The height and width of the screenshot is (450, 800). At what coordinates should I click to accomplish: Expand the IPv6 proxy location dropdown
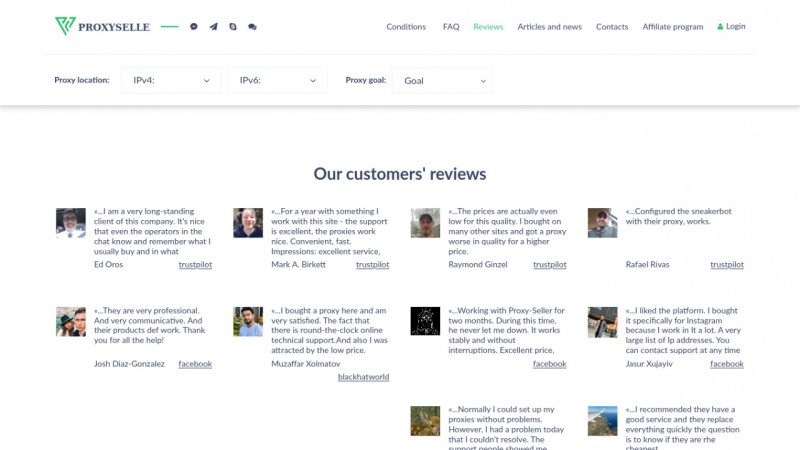coord(277,80)
